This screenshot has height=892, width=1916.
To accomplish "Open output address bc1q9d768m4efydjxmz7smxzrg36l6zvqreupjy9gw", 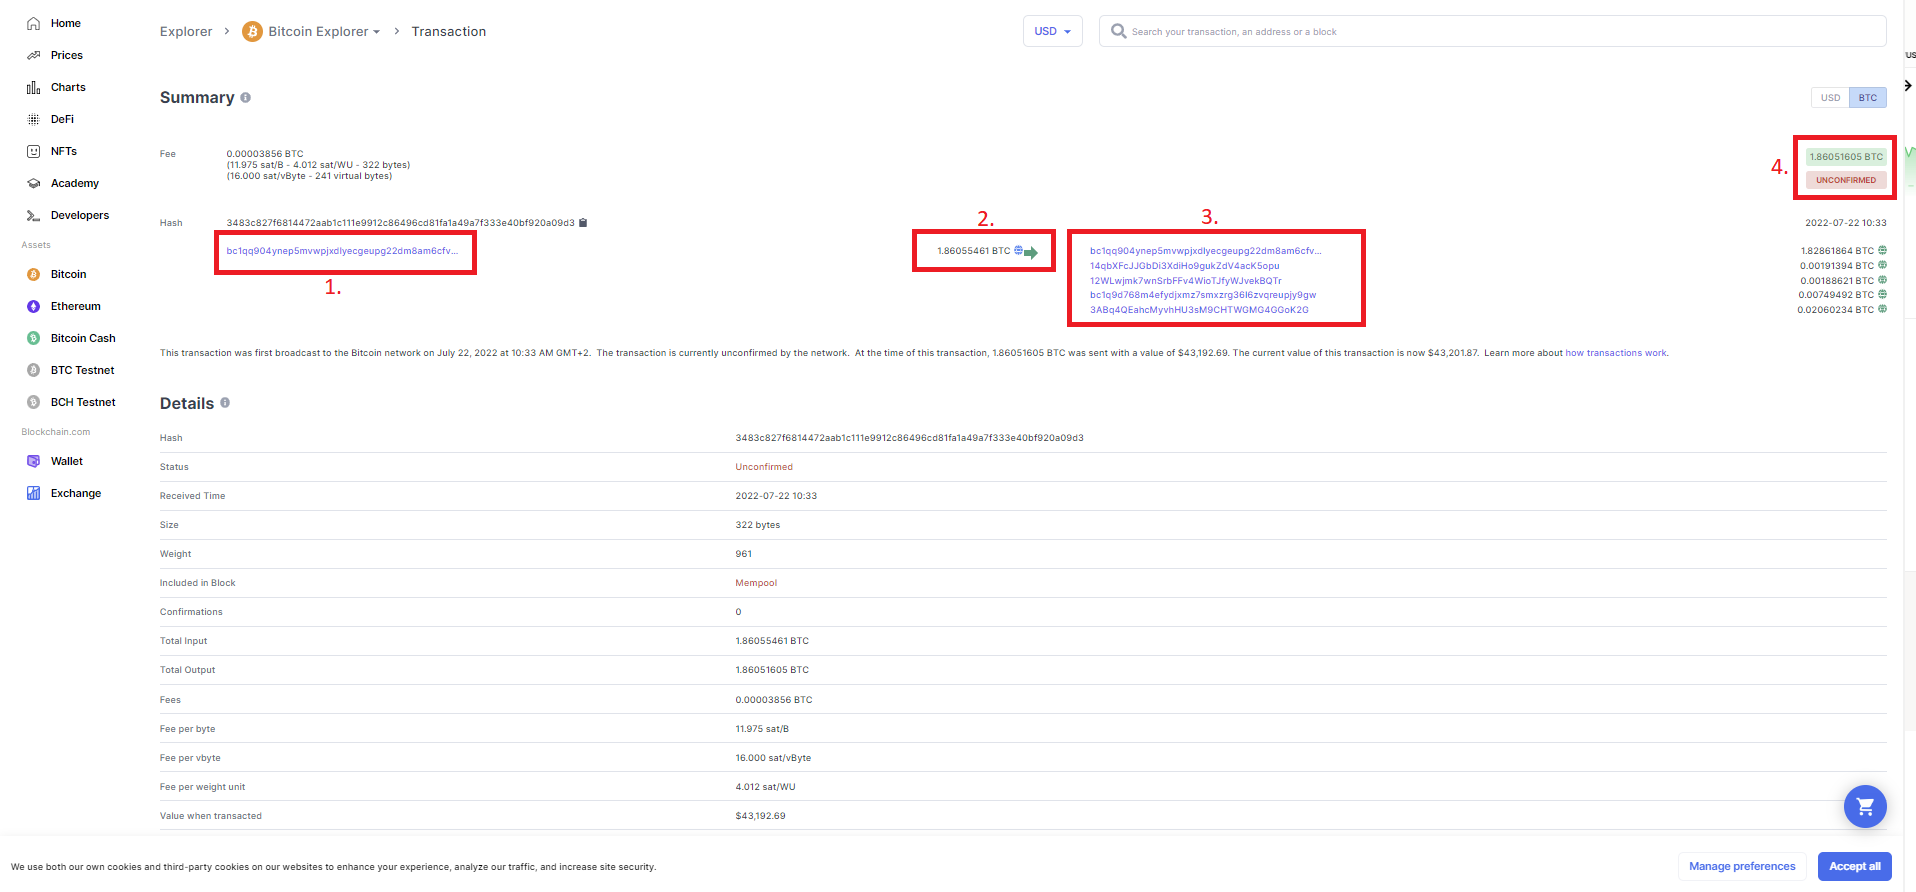I will 1203,295.
